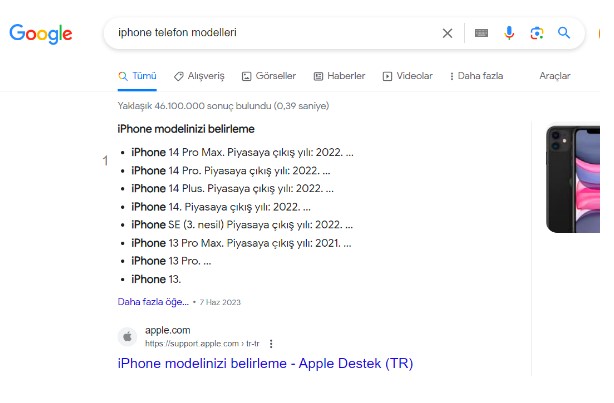Viewport: 614px width, 403px height.
Task: Click the Daha fazla öğe link
Action: pos(152,301)
